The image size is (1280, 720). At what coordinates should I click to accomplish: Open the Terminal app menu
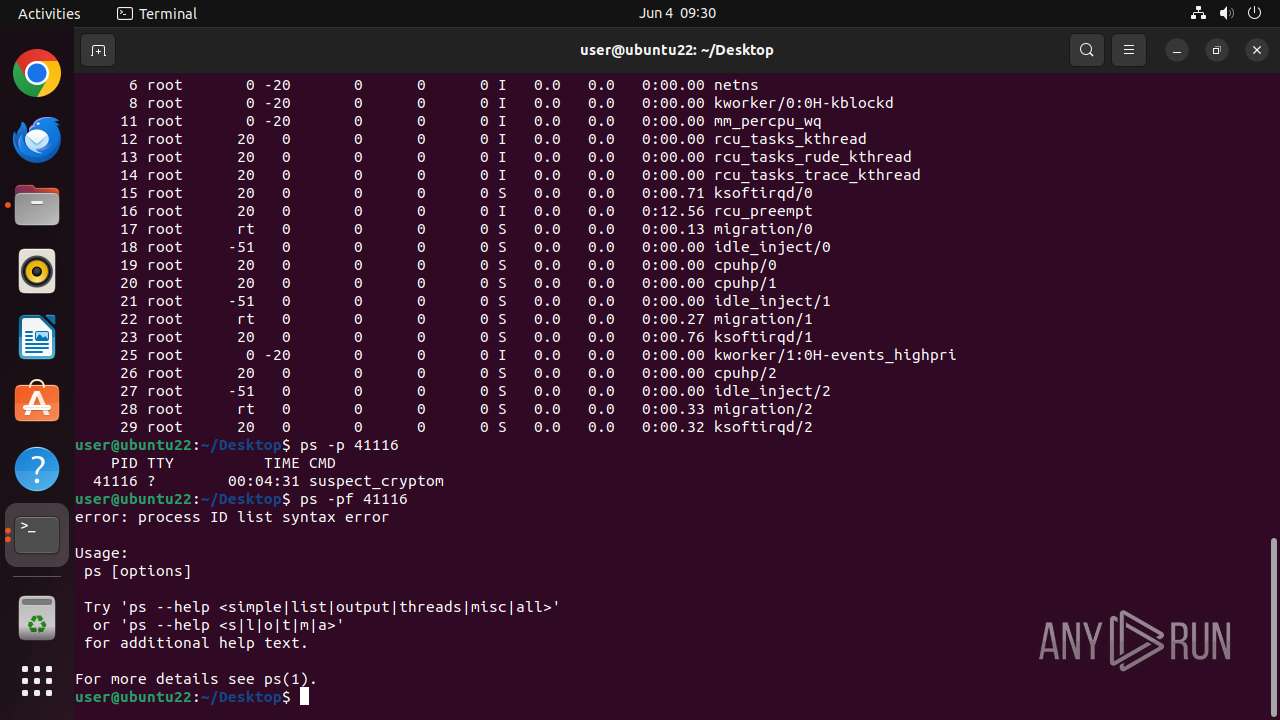tap(157, 13)
